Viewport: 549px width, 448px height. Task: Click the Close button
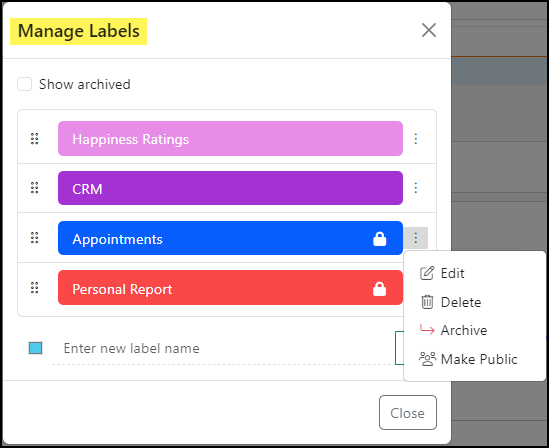click(x=408, y=413)
